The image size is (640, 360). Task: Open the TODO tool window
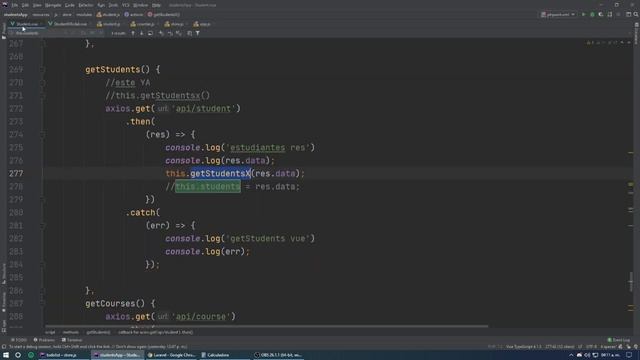point(19,340)
